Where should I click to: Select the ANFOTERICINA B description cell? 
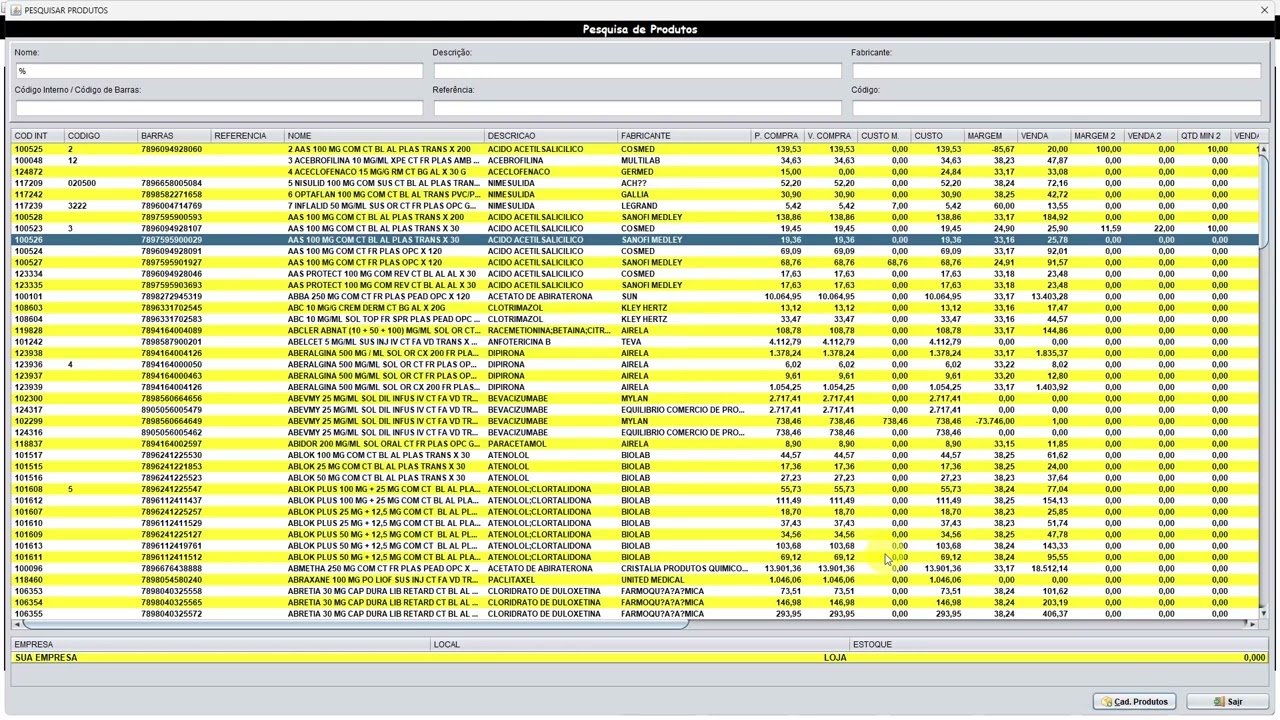click(551, 342)
